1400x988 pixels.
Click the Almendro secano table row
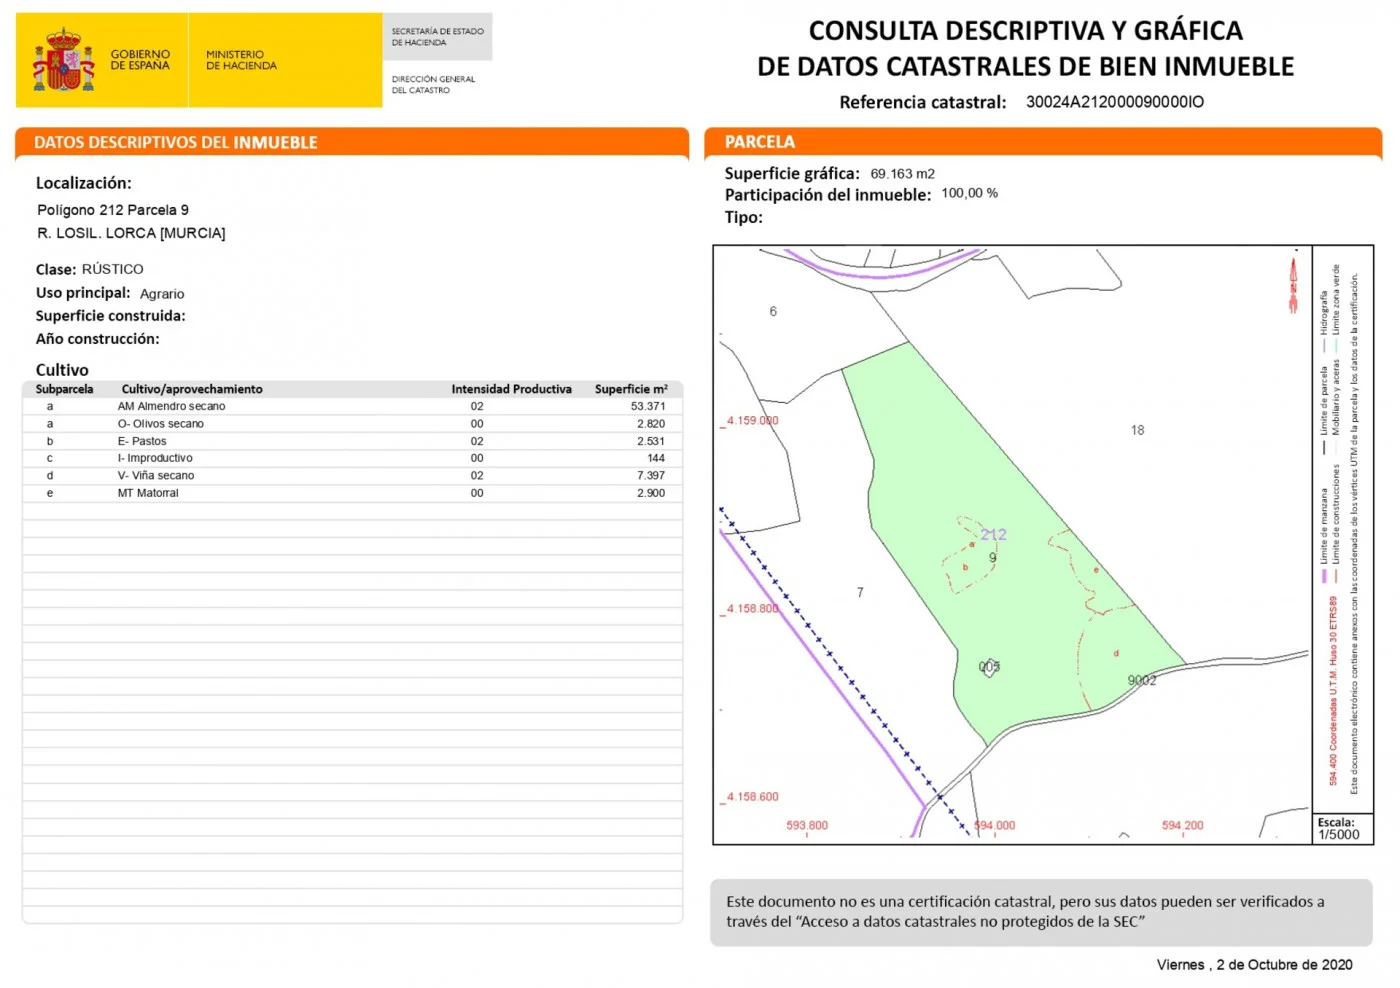pos(352,406)
